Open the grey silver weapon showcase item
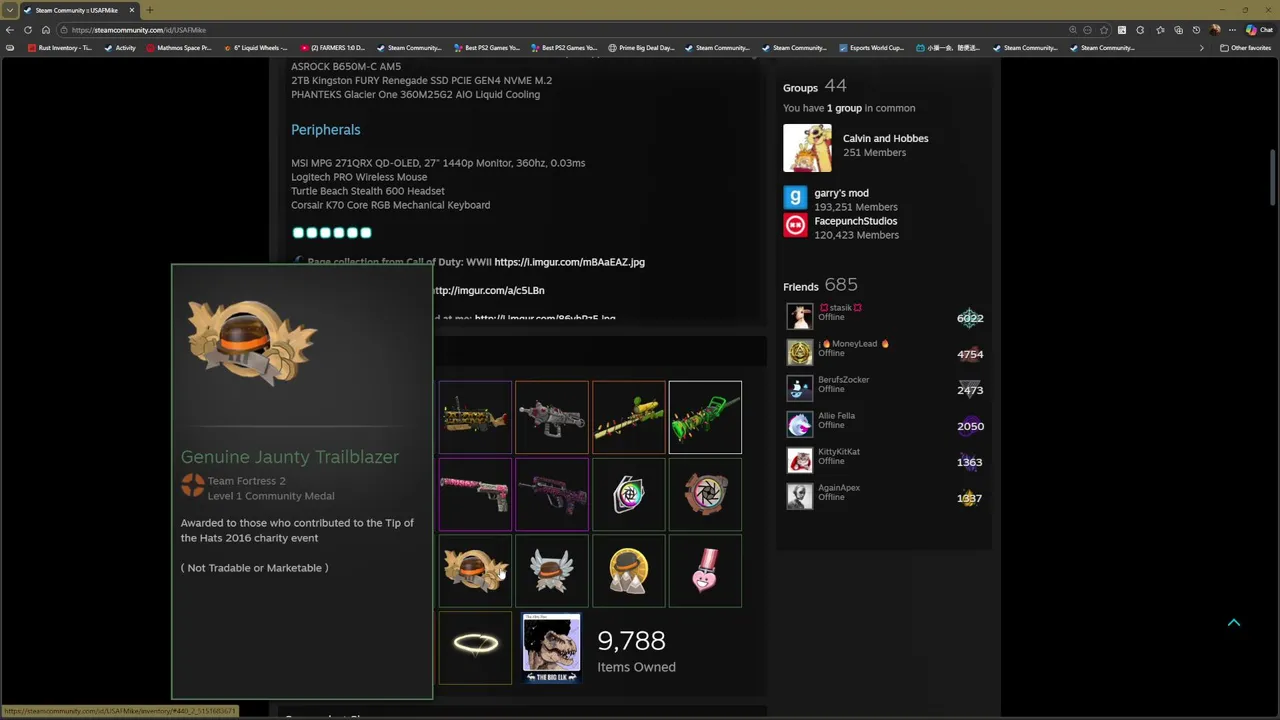1280x720 pixels. pos(552,417)
